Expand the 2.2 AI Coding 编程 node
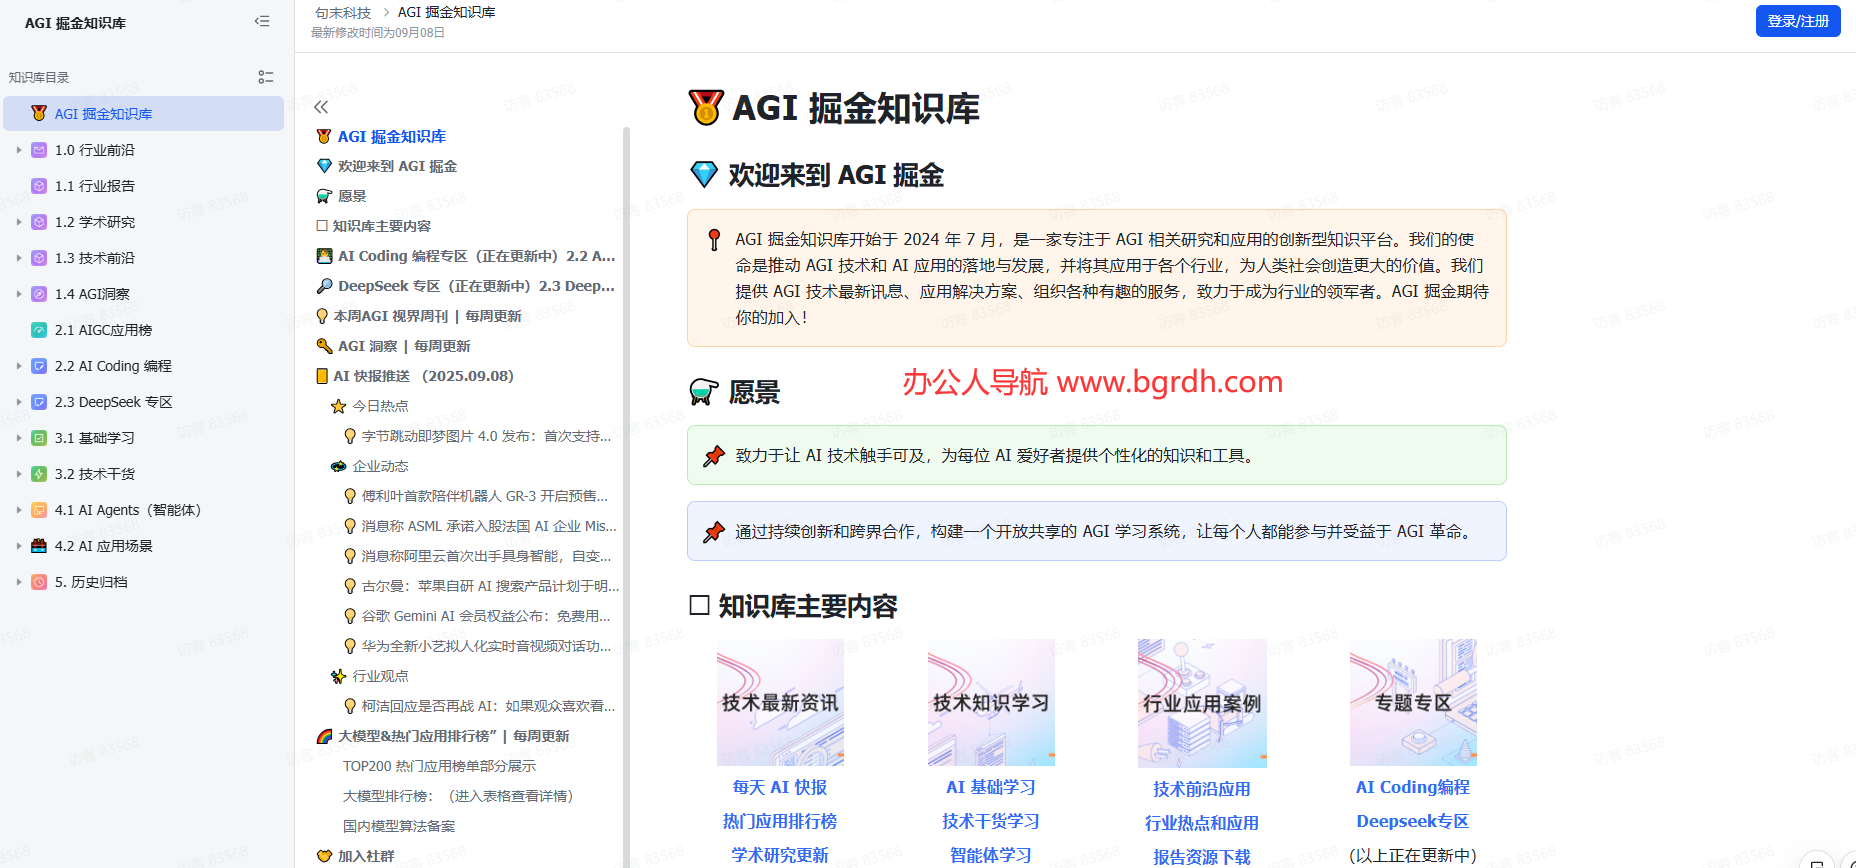This screenshot has height=868, width=1856. point(18,366)
